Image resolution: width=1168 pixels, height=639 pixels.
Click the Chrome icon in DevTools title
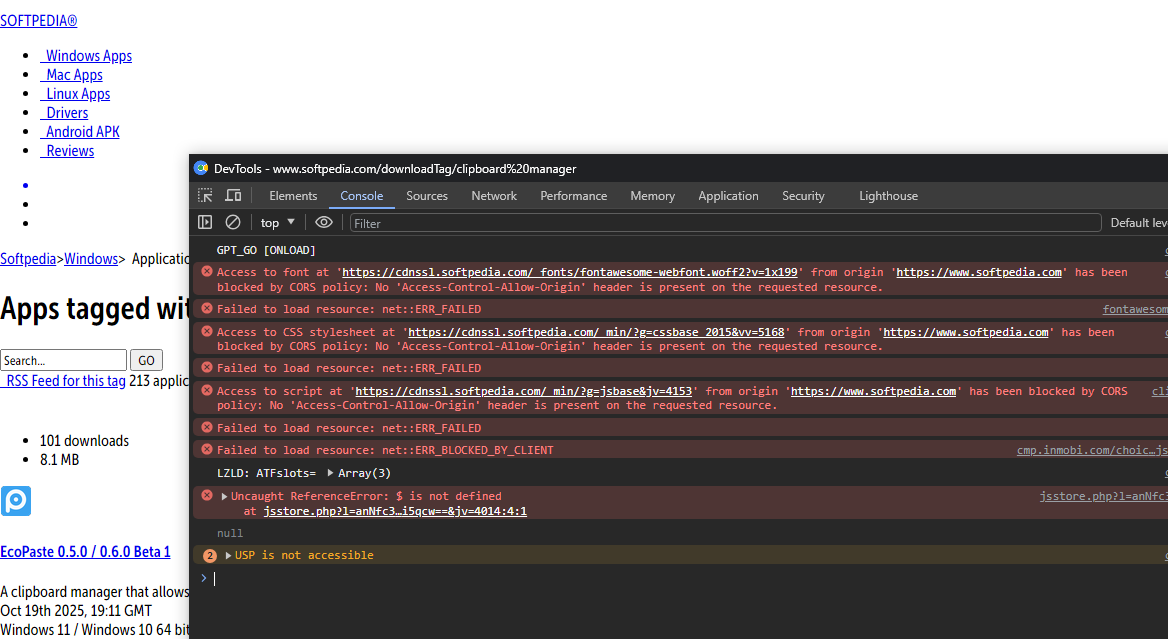coord(201,168)
